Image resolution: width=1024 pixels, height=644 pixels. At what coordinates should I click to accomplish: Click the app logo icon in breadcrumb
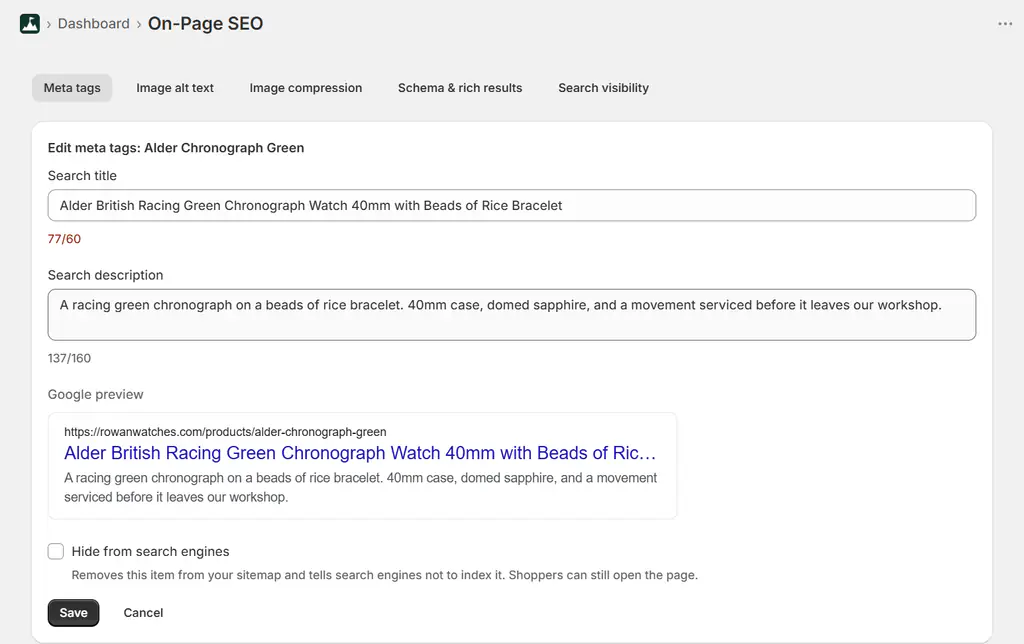pos(29,24)
